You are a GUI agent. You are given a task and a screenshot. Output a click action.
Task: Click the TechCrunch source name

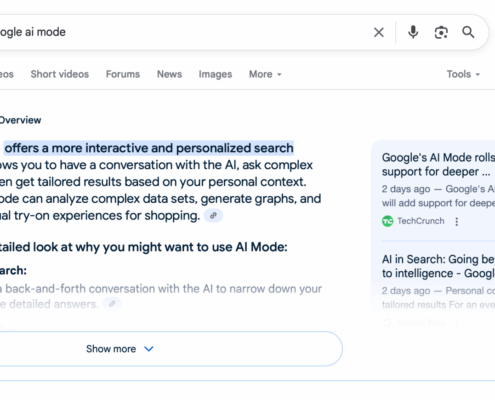[x=421, y=221]
